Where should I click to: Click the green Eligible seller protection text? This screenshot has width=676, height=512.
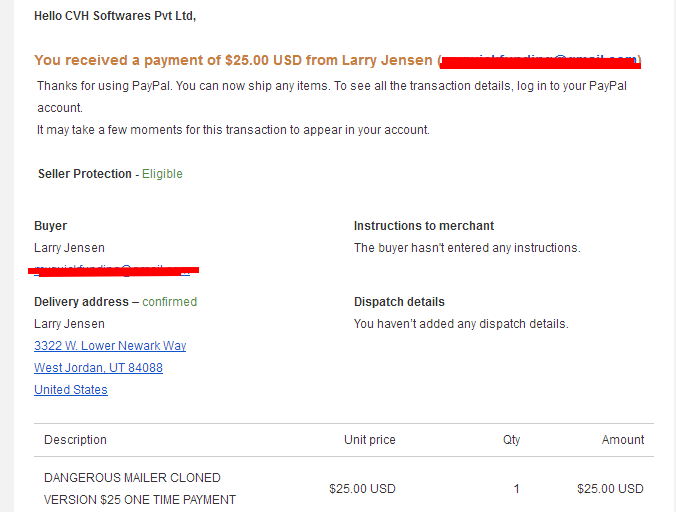(x=162, y=174)
